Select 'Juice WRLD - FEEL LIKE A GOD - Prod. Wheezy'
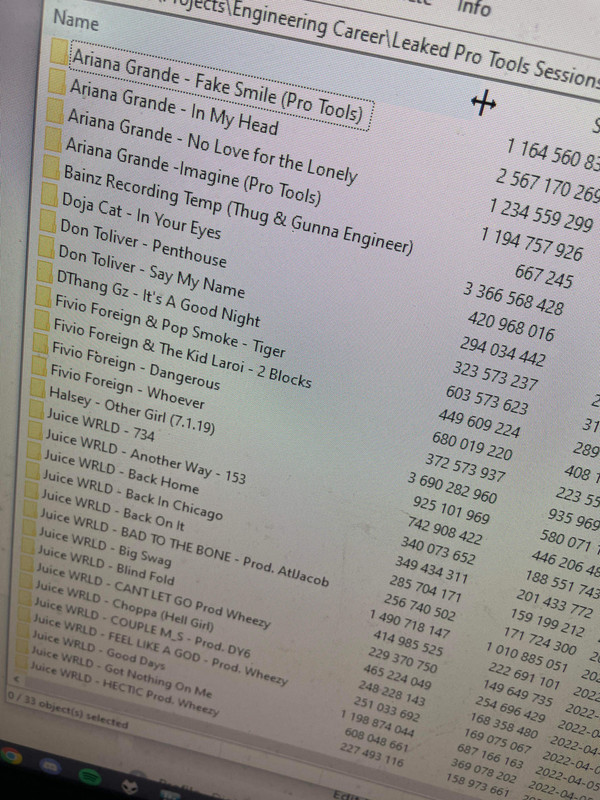This screenshot has height=800, width=600. click(160, 651)
